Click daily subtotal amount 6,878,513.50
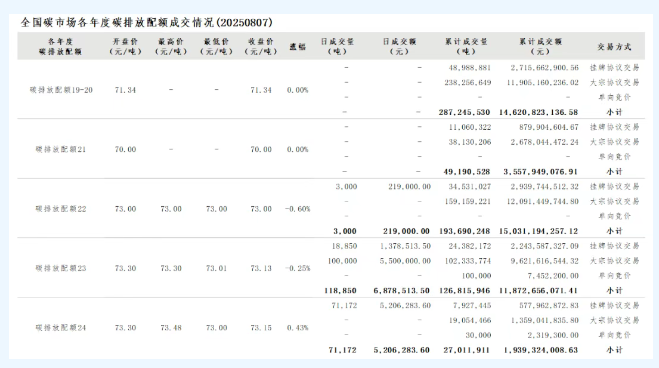 click(x=401, y=291)
